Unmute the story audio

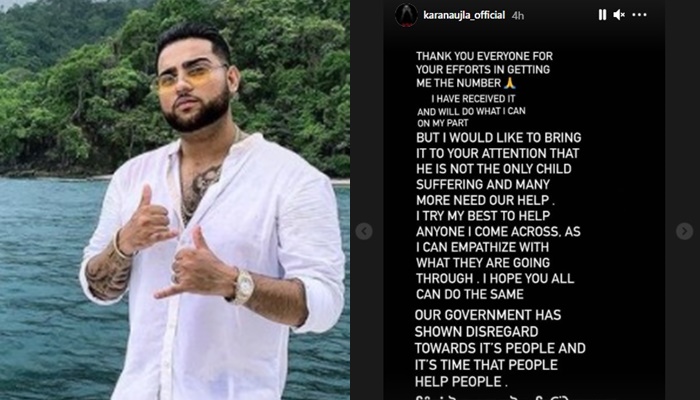(x=619, y=15)
